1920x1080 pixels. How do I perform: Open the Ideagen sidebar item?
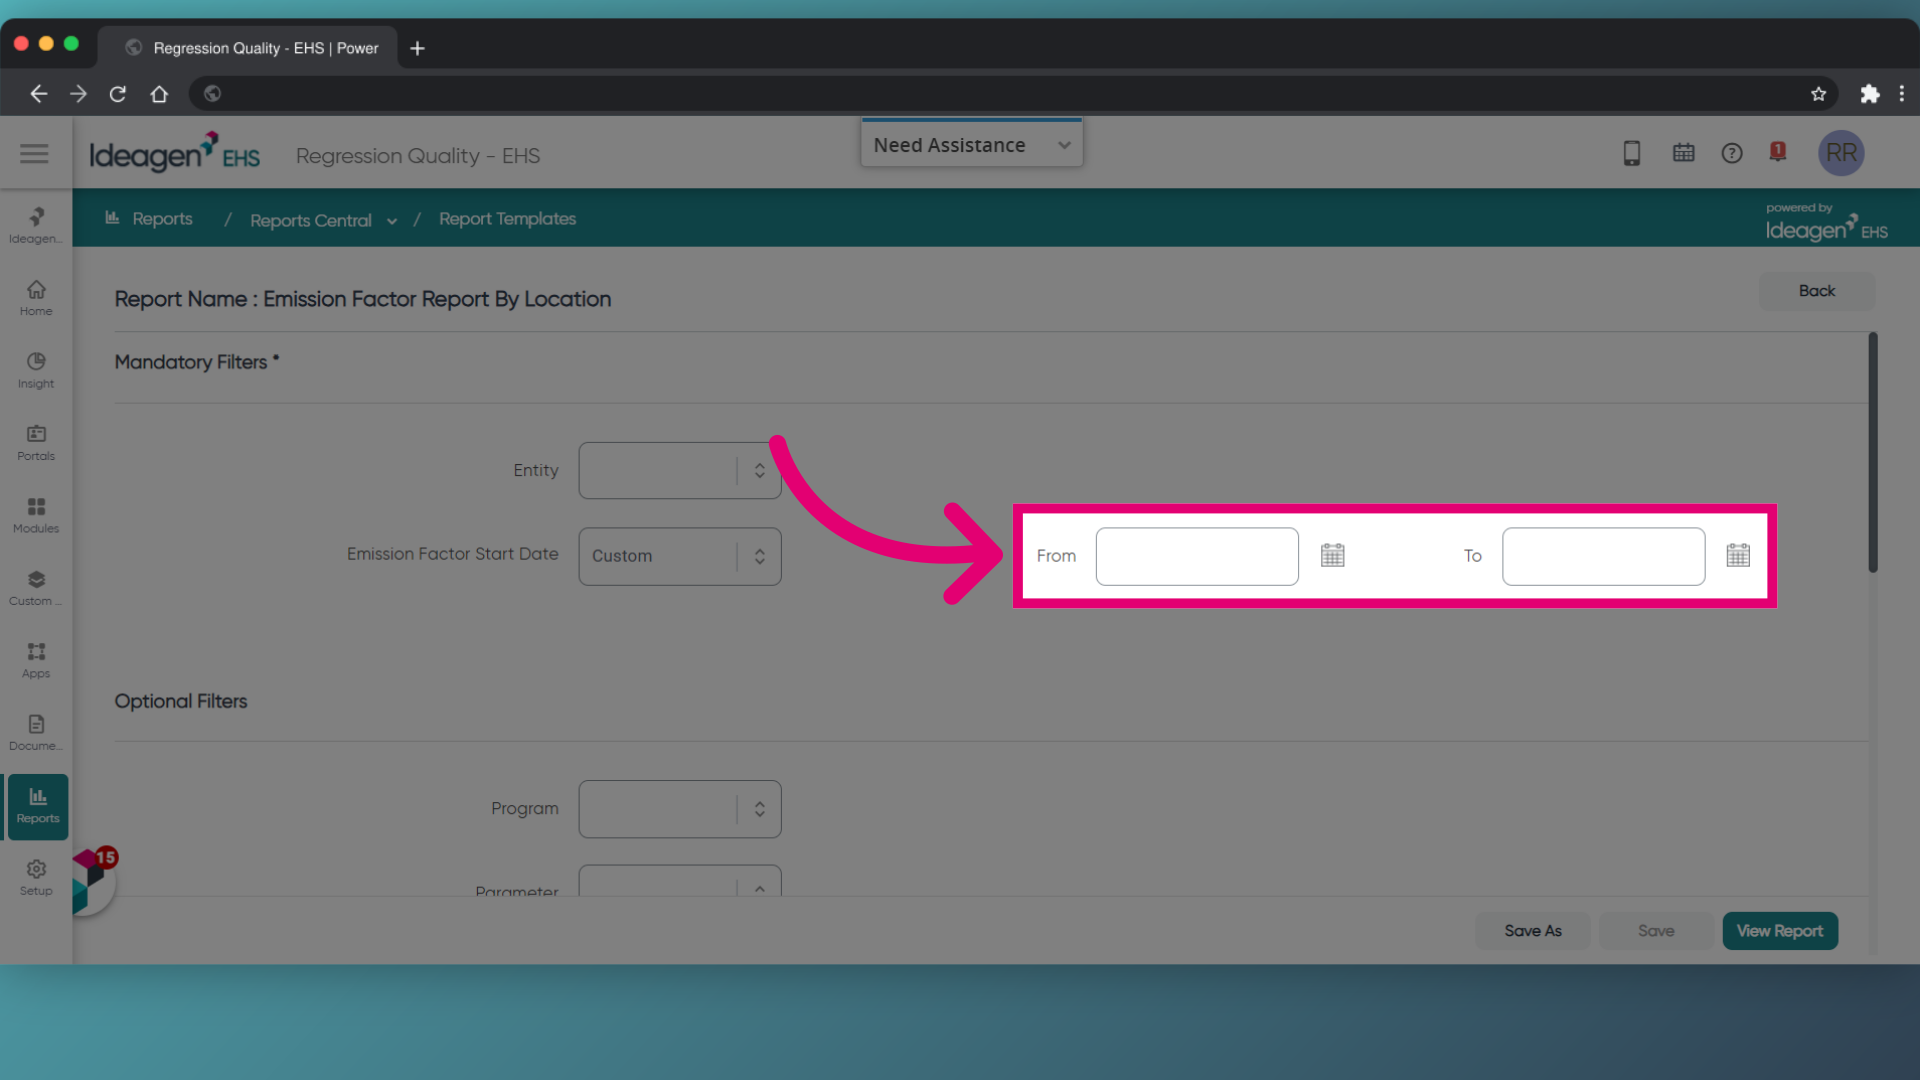[36, 225]
